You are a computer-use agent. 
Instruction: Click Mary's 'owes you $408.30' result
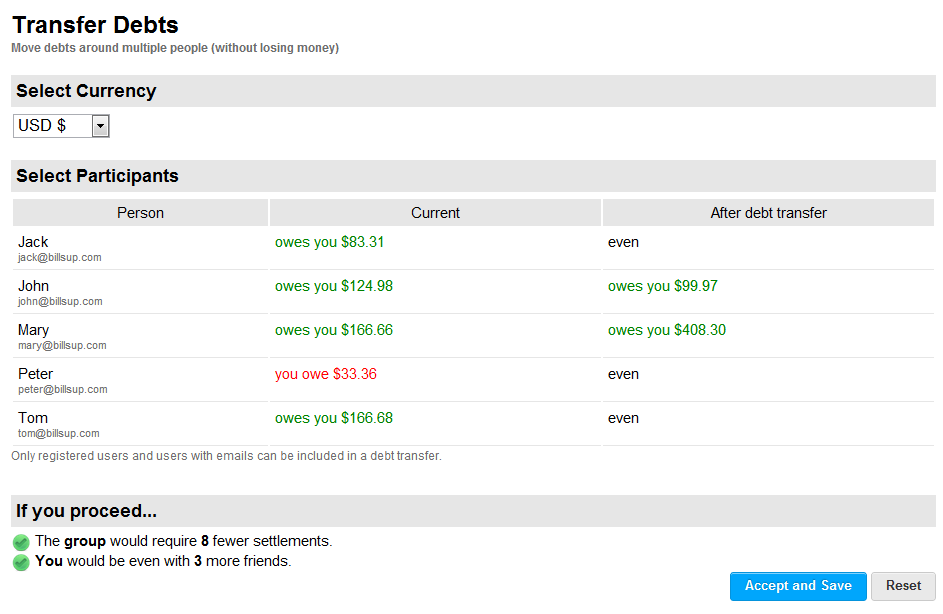pyautogui.click(x=666, y=330)
